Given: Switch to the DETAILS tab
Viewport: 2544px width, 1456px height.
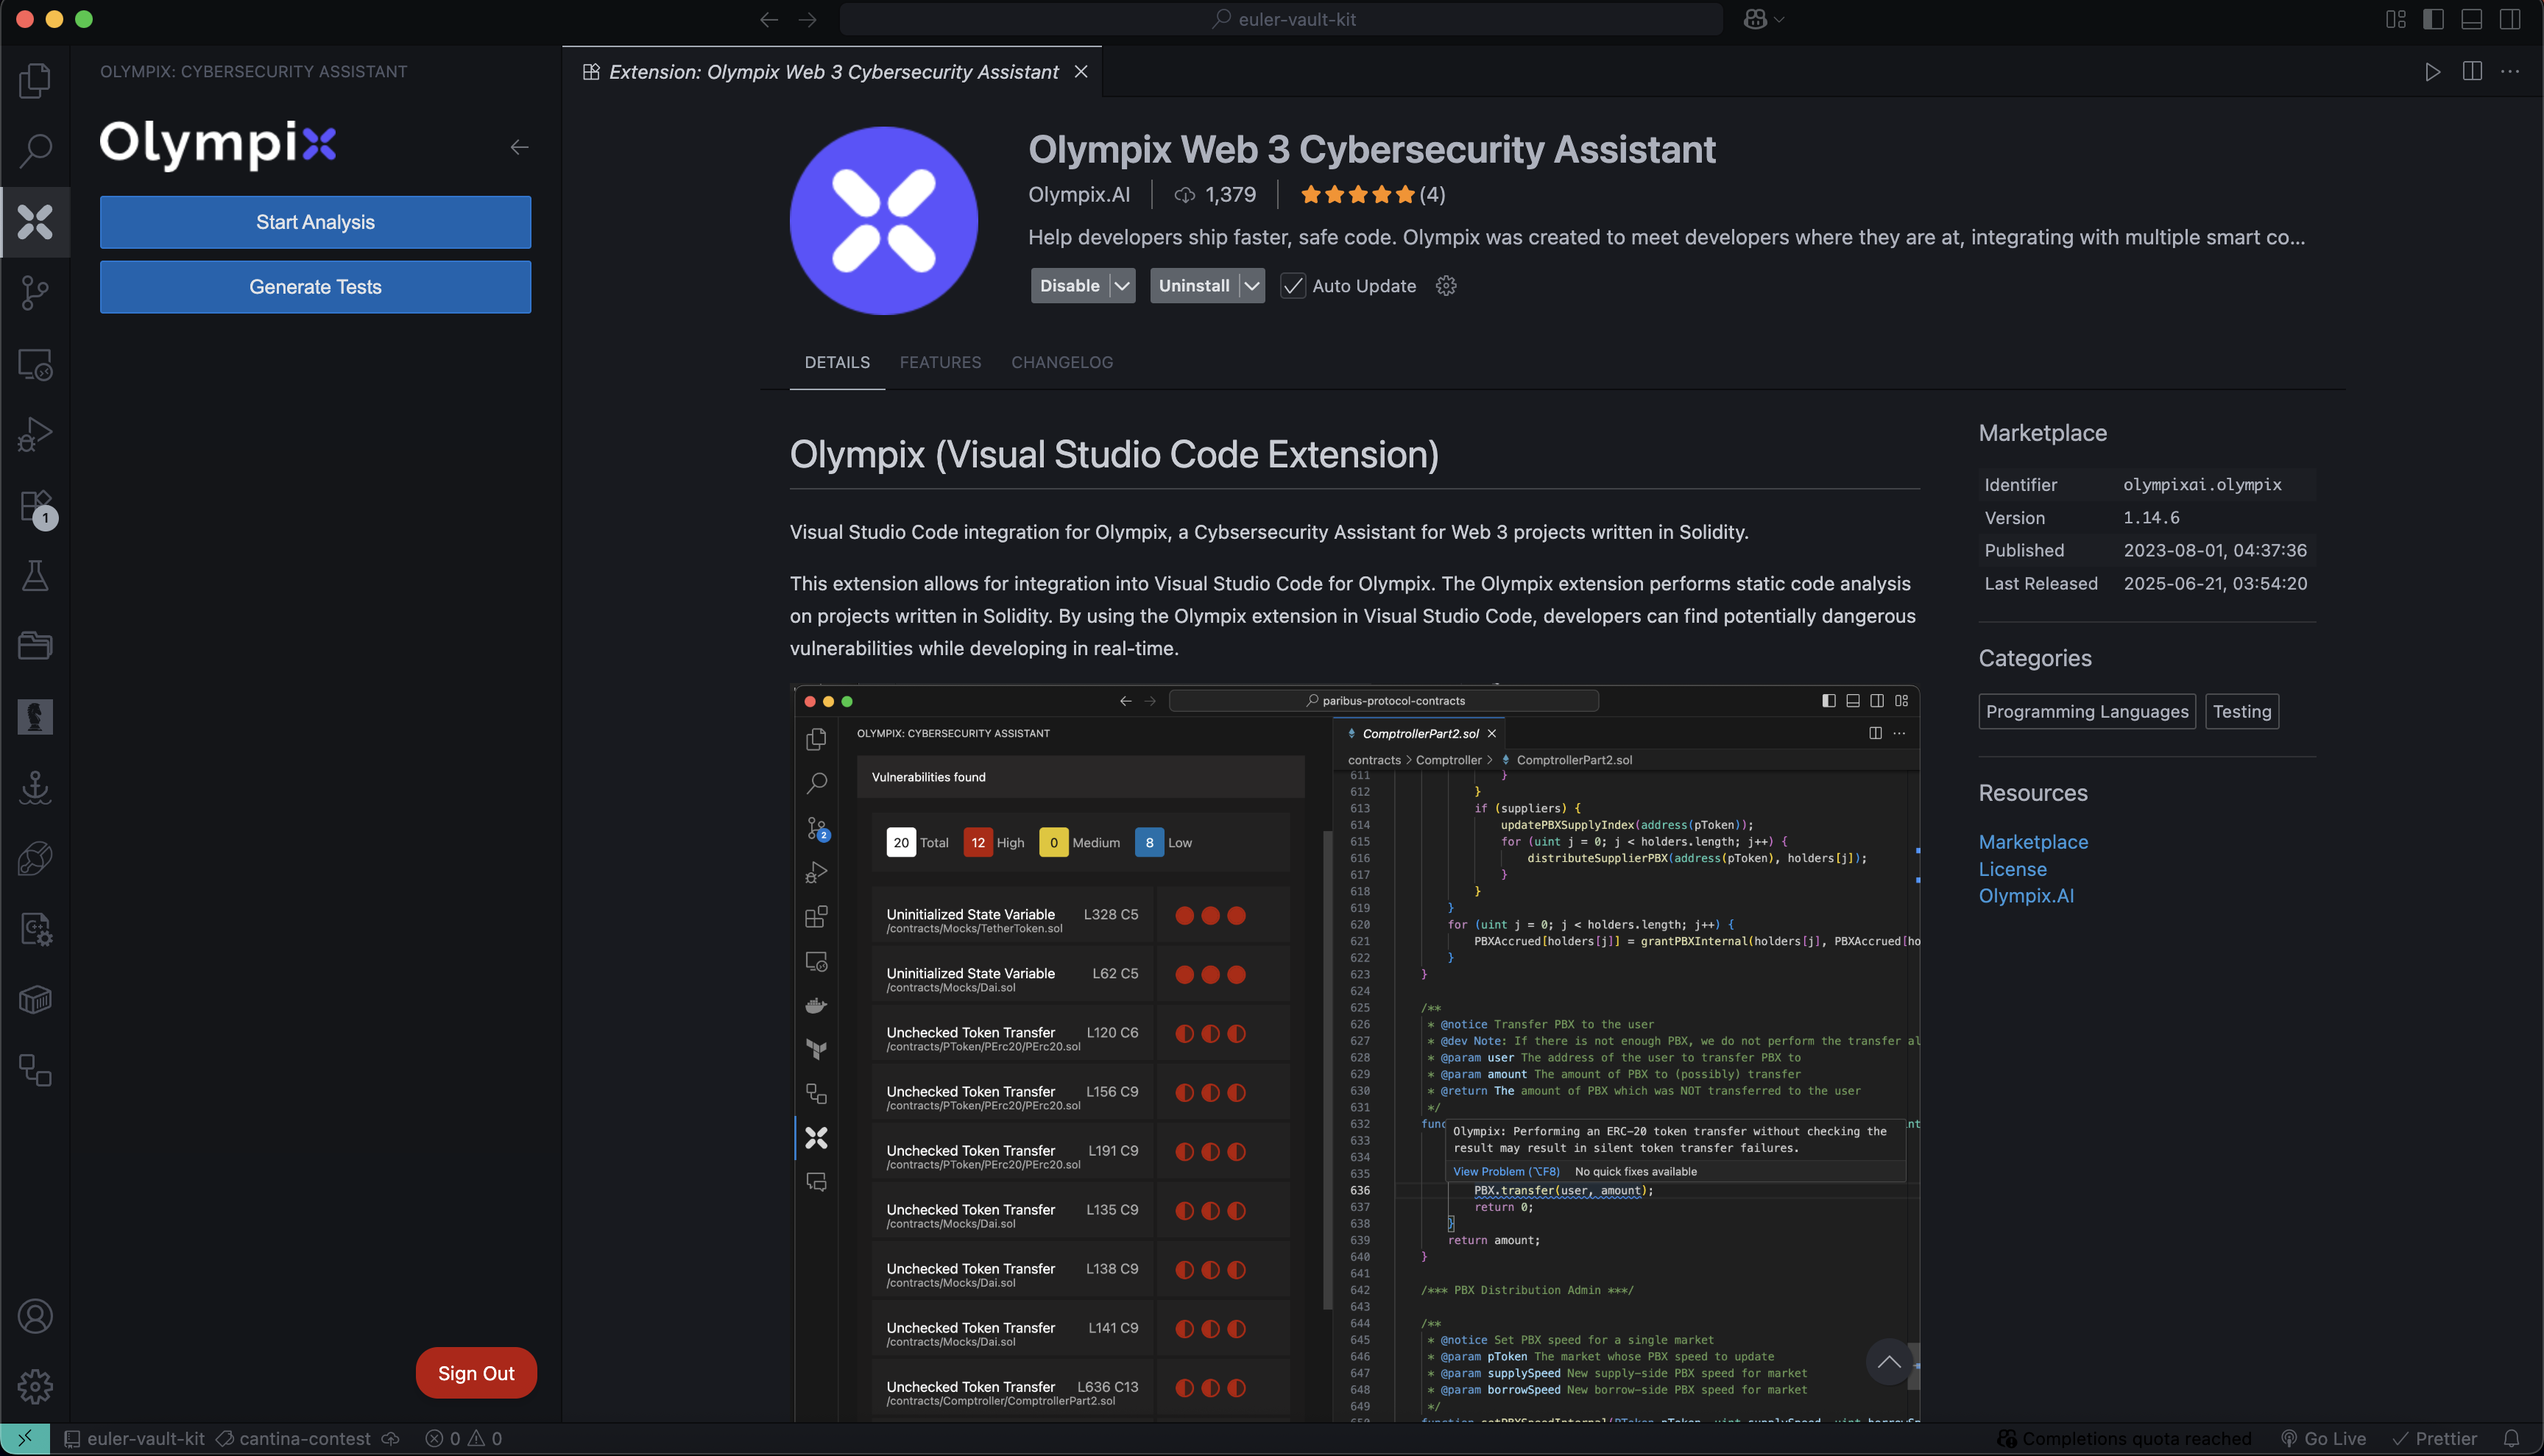Looking at the screenshot, I should pos(837,362).
